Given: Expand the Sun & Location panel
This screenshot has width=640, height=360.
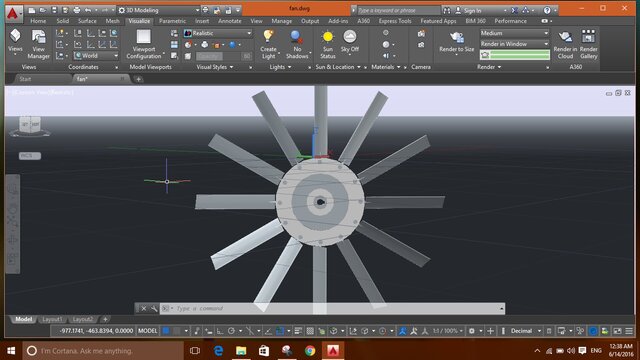Looking at the screenshot, I should coord(338,67).
